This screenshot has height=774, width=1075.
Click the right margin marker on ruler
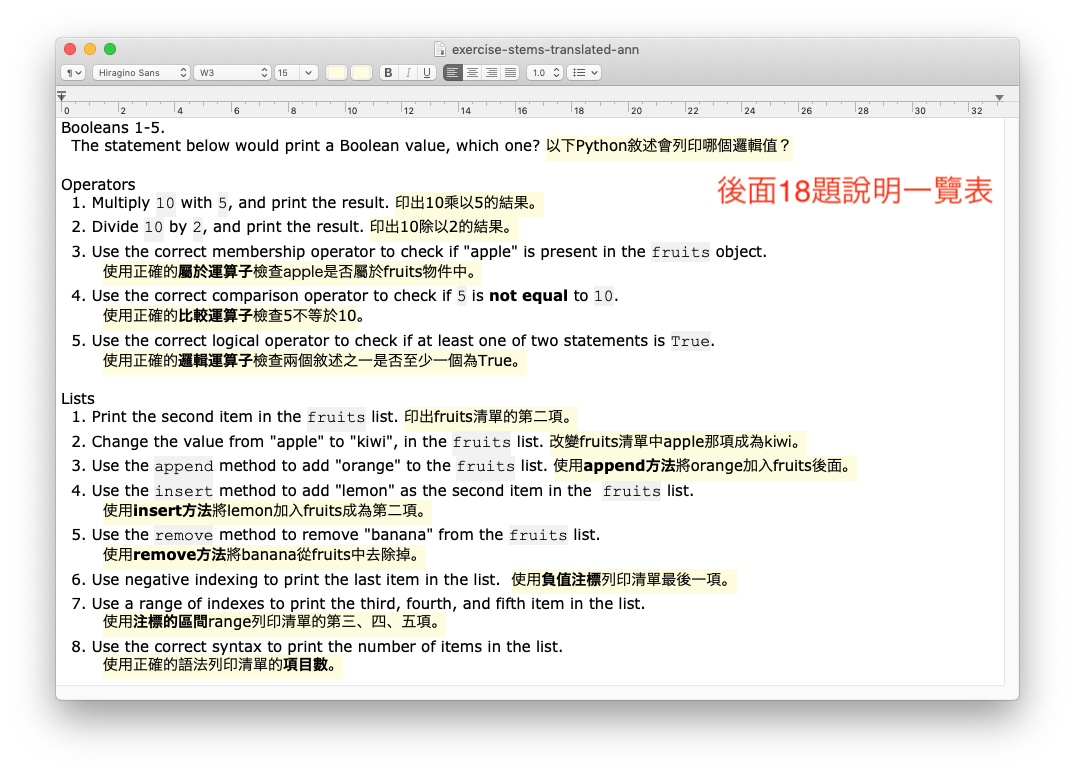(x=999, y=97)
